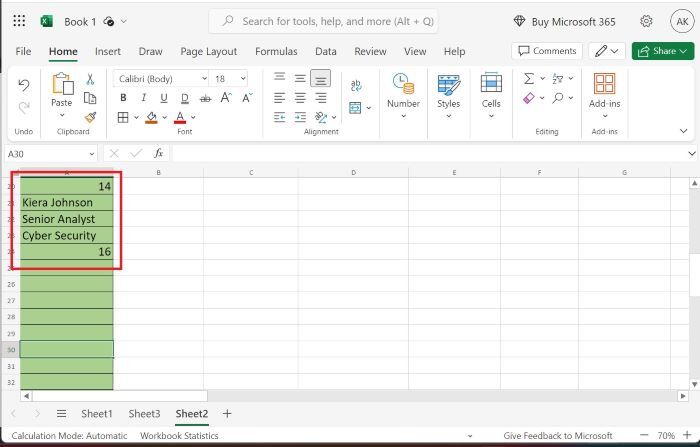Click the yellow Fill Color bucket
This screenshot has height=447, width=700.
(151, 117)
